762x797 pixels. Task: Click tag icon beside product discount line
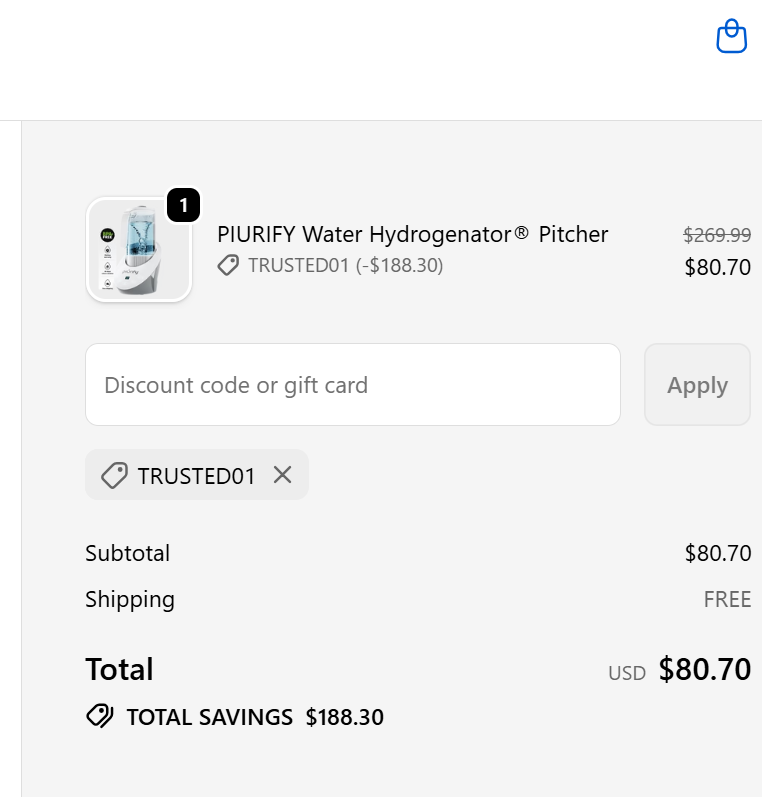coord(229,265)
